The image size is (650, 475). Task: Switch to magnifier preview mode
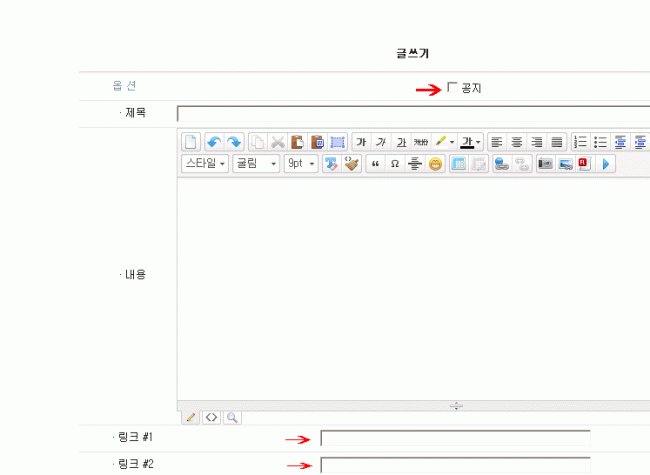pos(232,417)
